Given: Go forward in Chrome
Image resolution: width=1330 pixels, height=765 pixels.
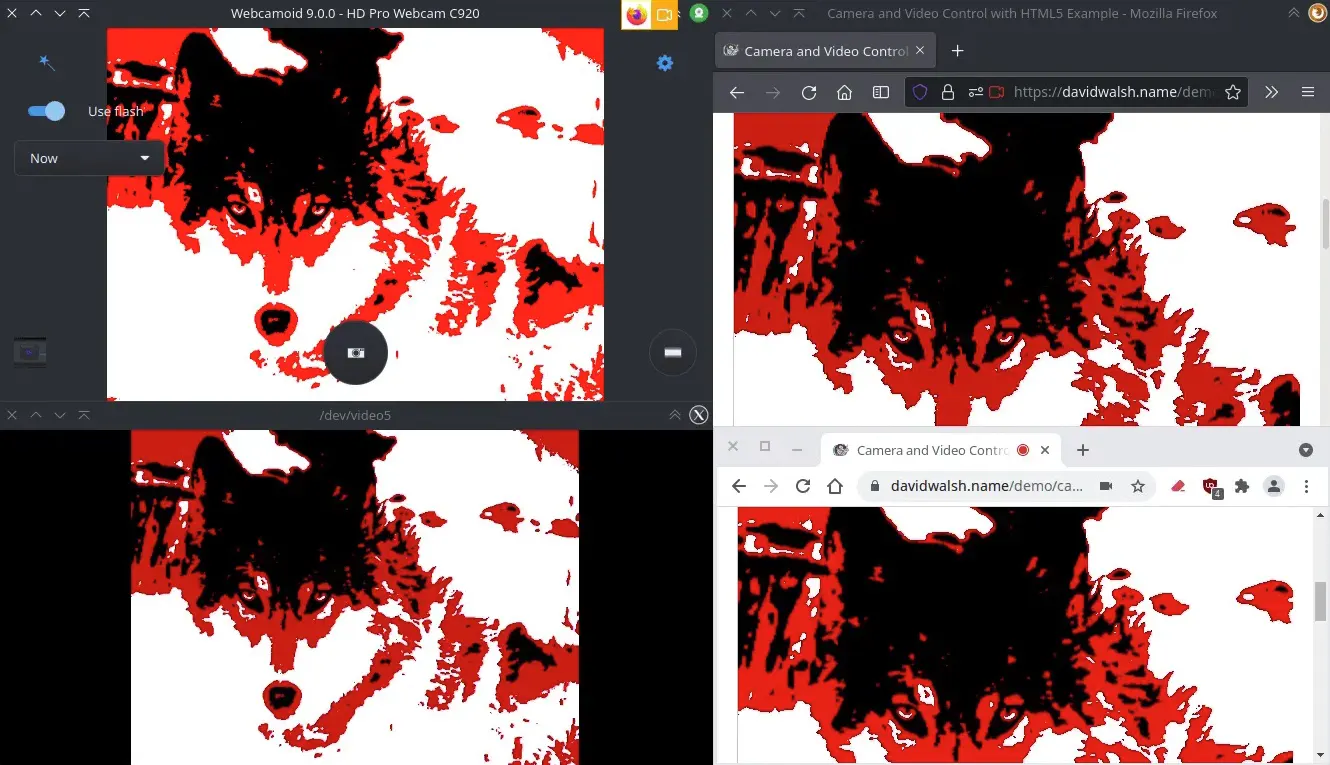Looking at the screenshot, I should [771, 486].
